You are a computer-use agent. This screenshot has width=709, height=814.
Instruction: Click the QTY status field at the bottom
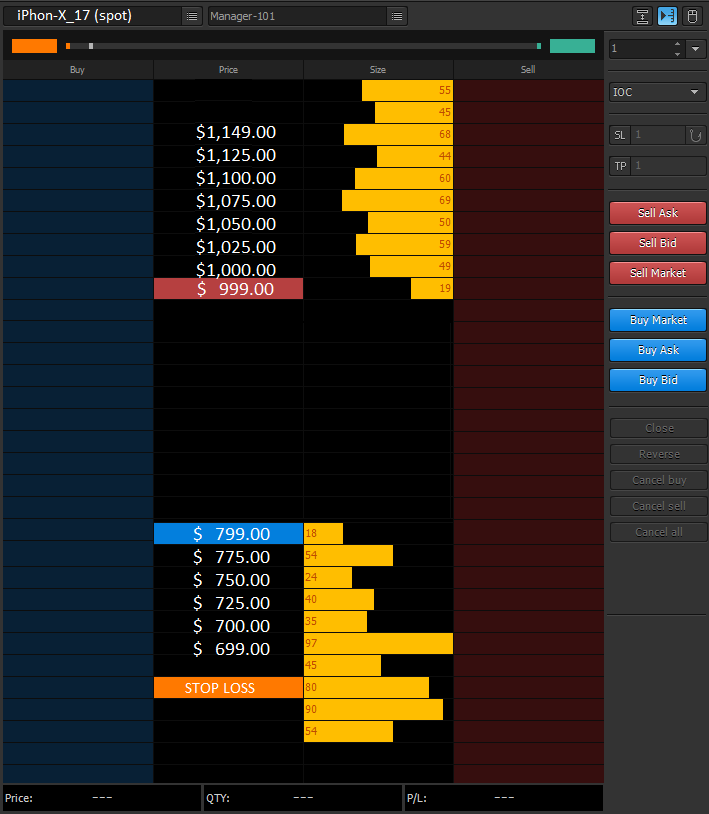coord(303,798)
